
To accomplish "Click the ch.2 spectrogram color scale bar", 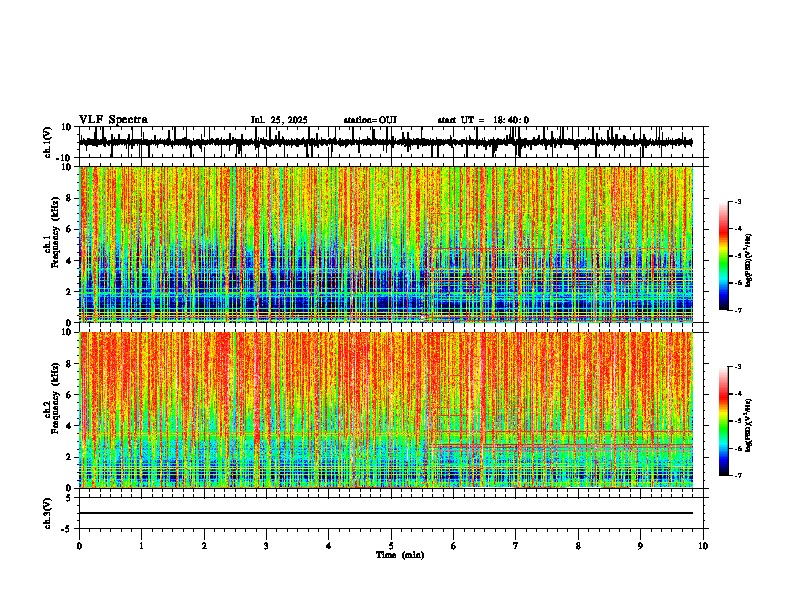I will 724,421.
